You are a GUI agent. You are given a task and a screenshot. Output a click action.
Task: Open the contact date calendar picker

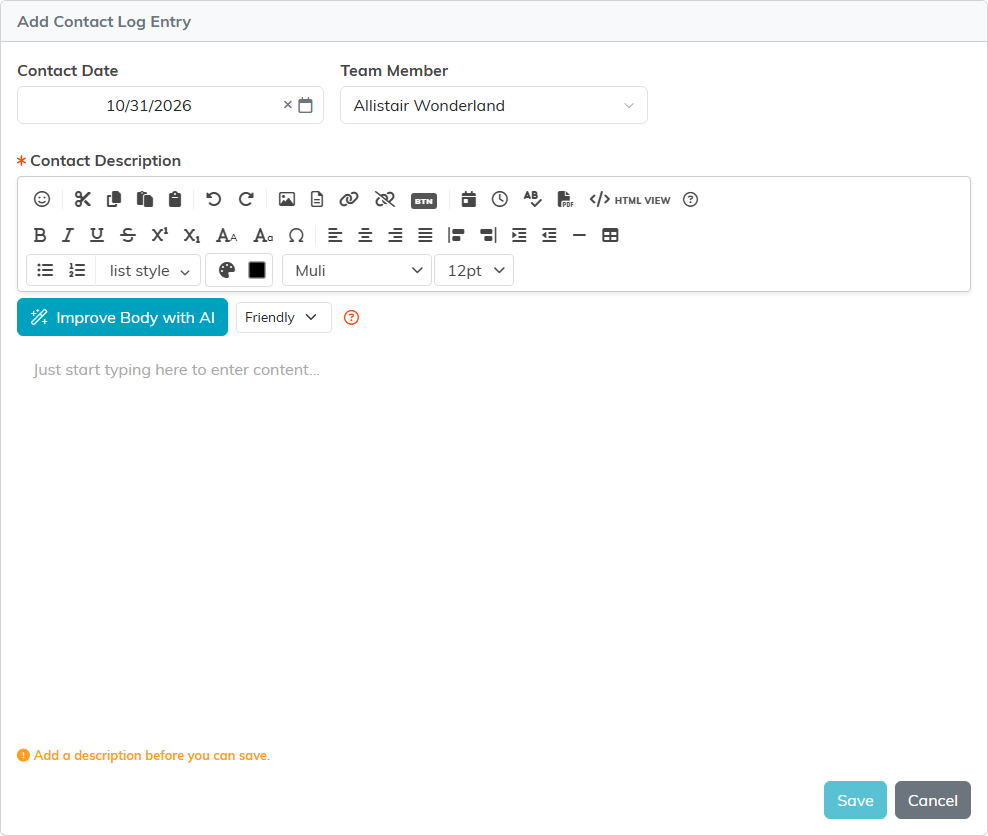coord(306,105)
